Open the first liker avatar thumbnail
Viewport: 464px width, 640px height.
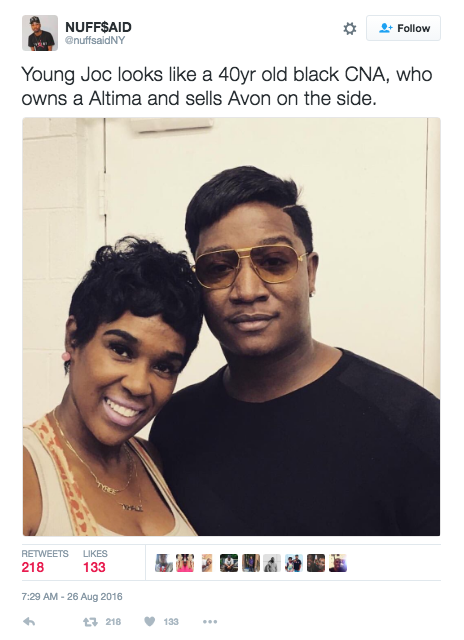[164, 563]
